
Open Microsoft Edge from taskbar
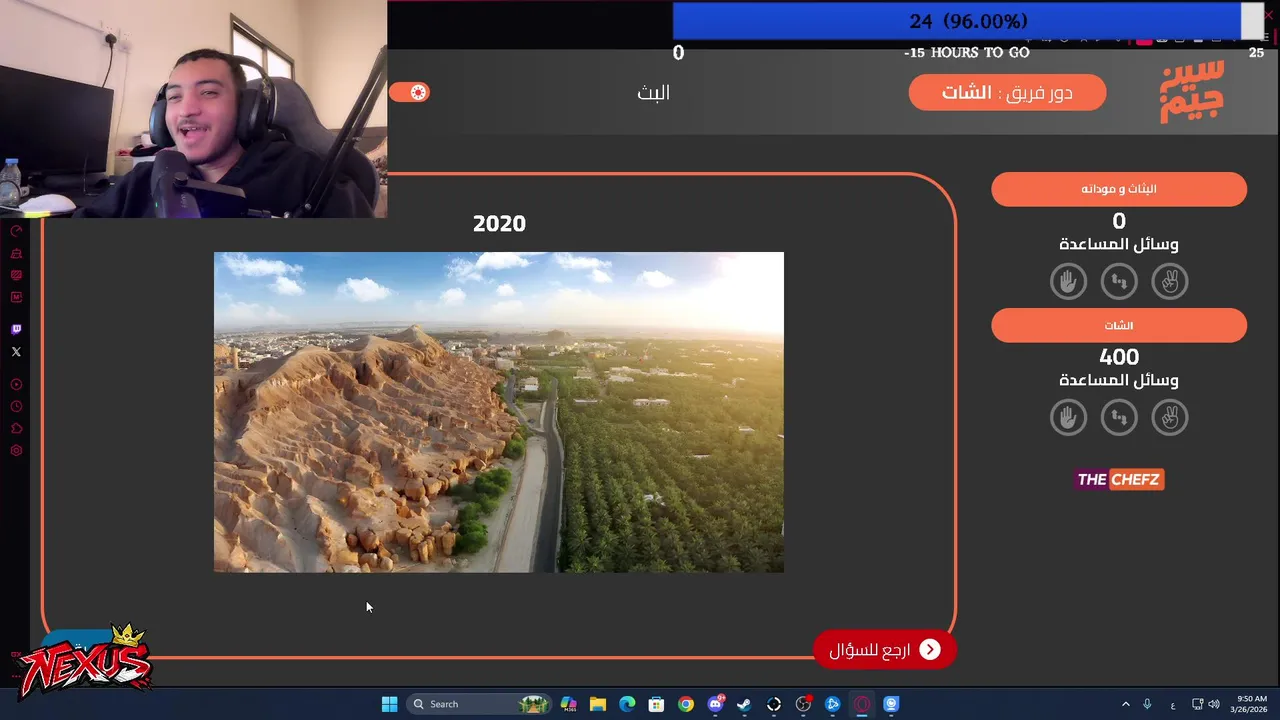[x=627, y=704]
